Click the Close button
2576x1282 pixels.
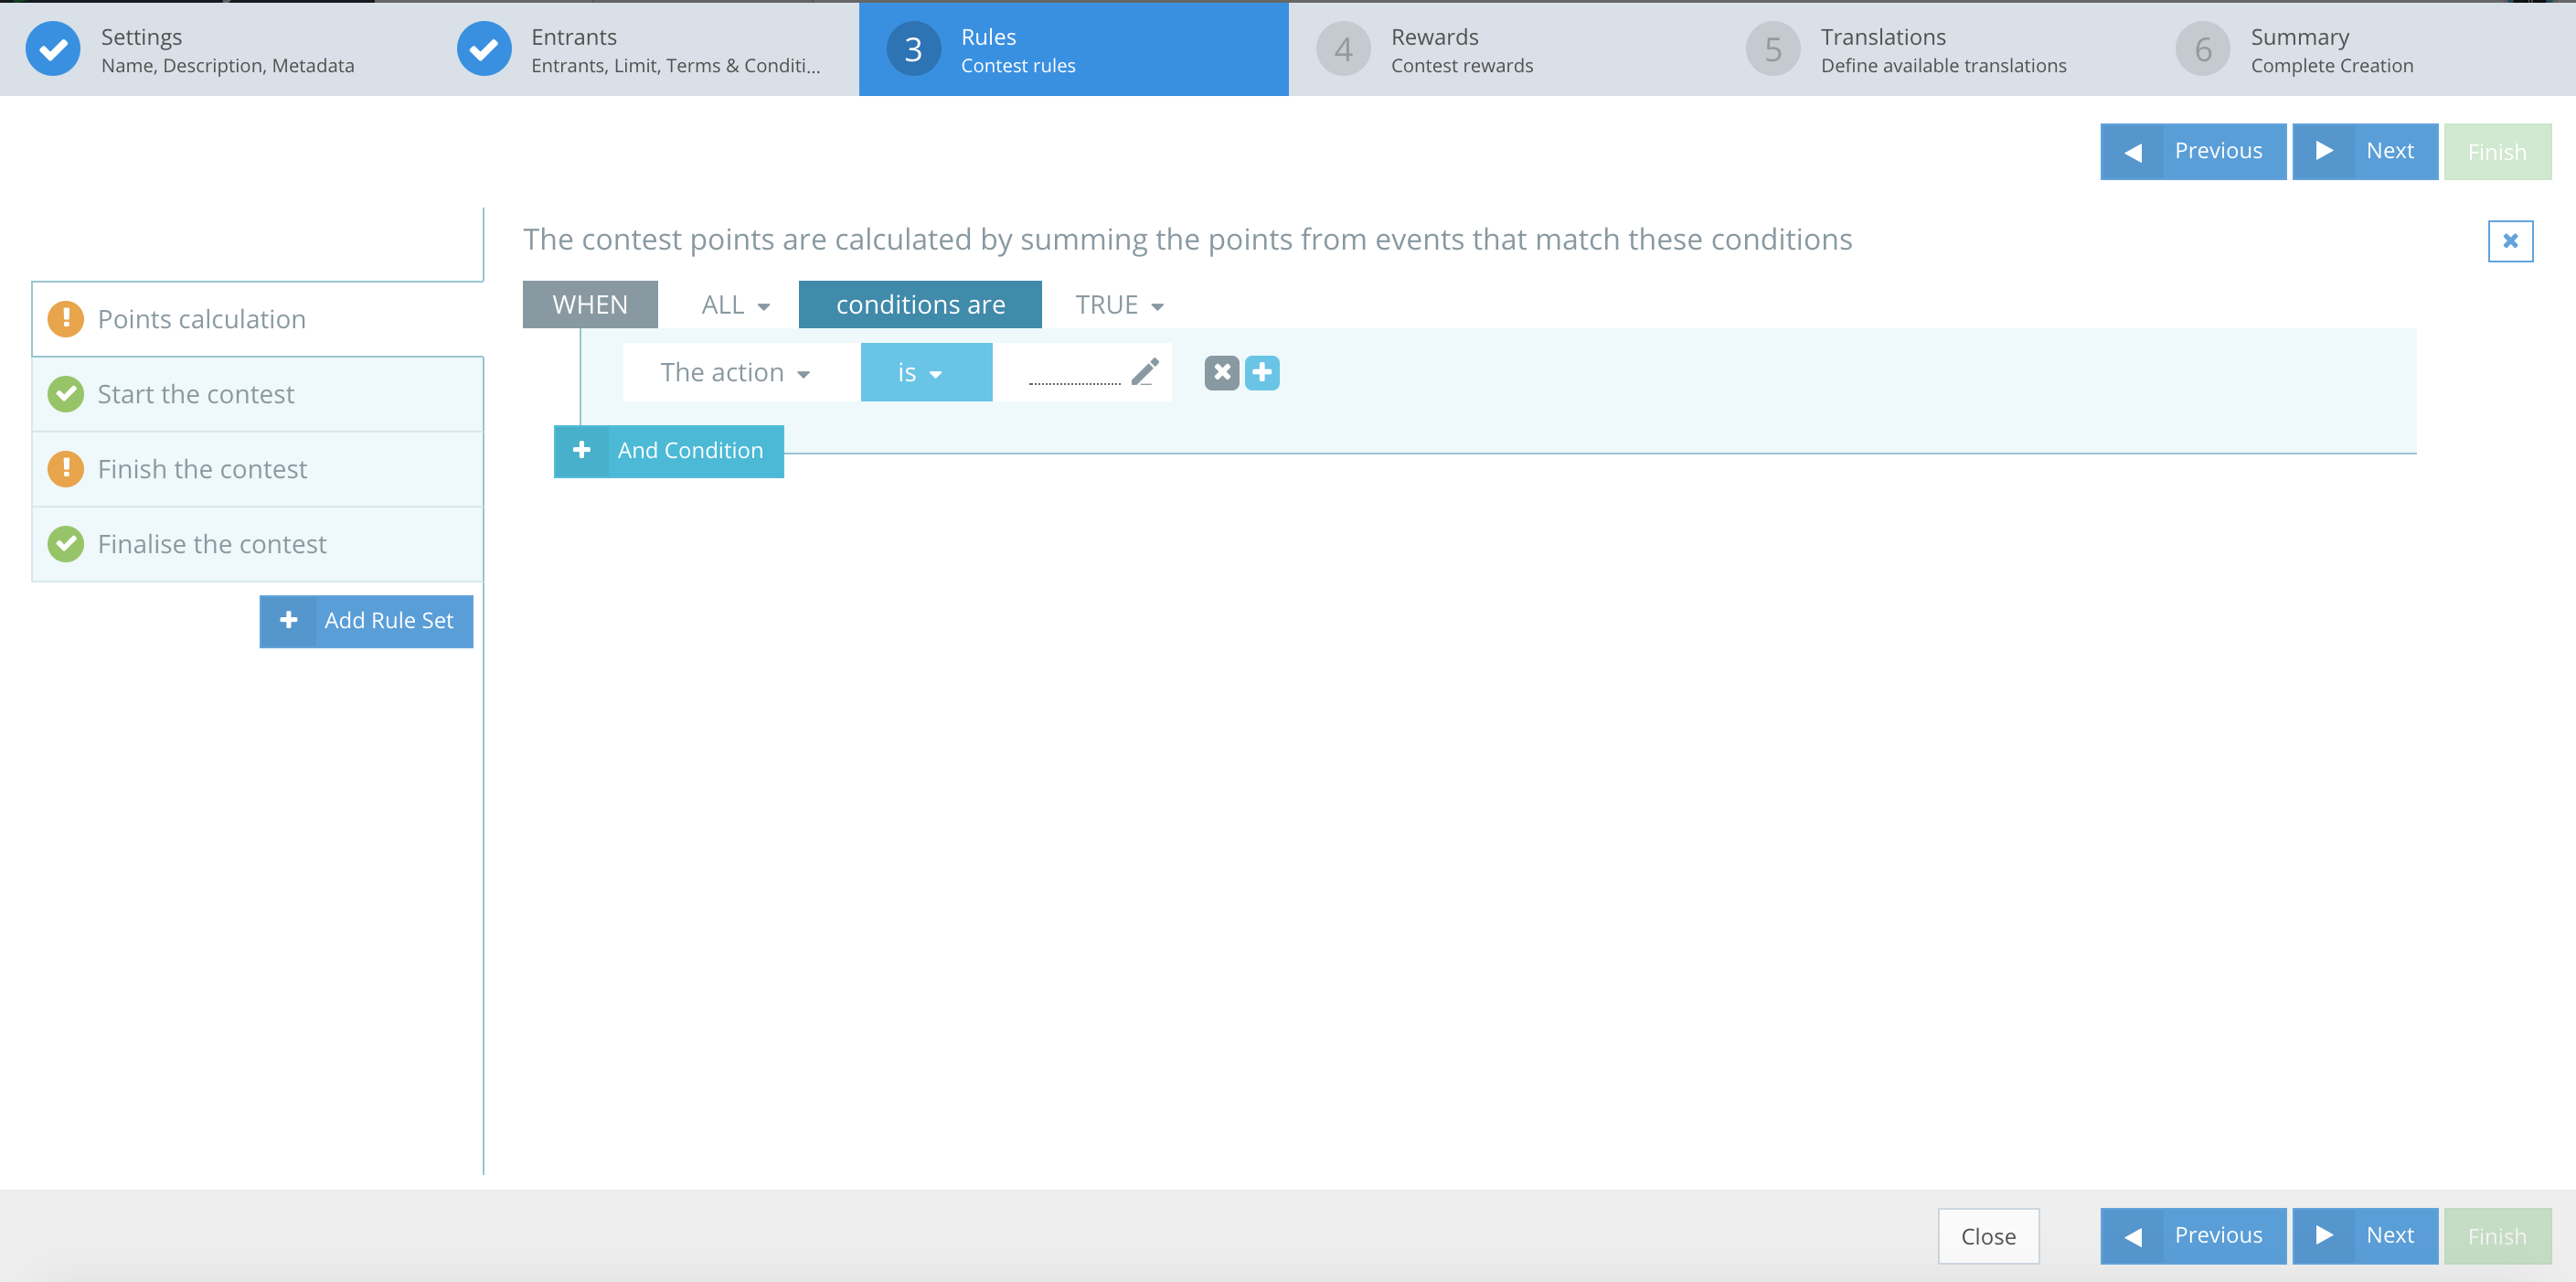[x=1988, y=1237]
